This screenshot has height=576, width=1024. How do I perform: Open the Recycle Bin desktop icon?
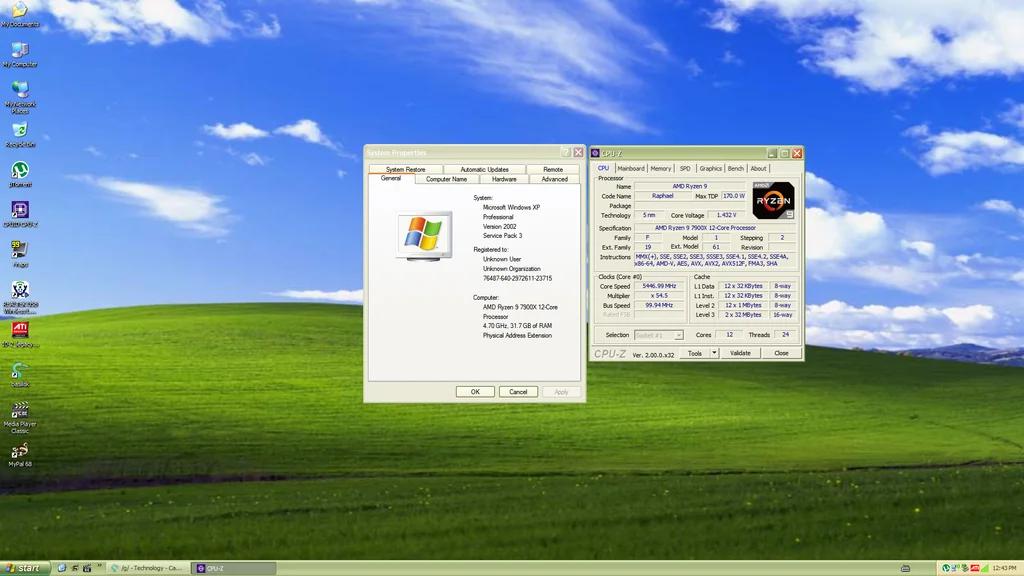click(20, 135)
